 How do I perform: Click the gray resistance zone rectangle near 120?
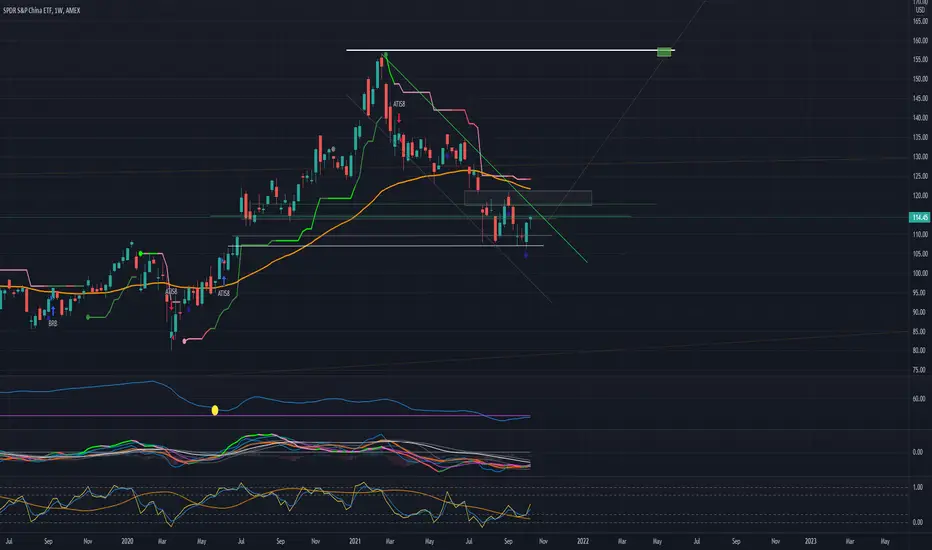(528, 198)
